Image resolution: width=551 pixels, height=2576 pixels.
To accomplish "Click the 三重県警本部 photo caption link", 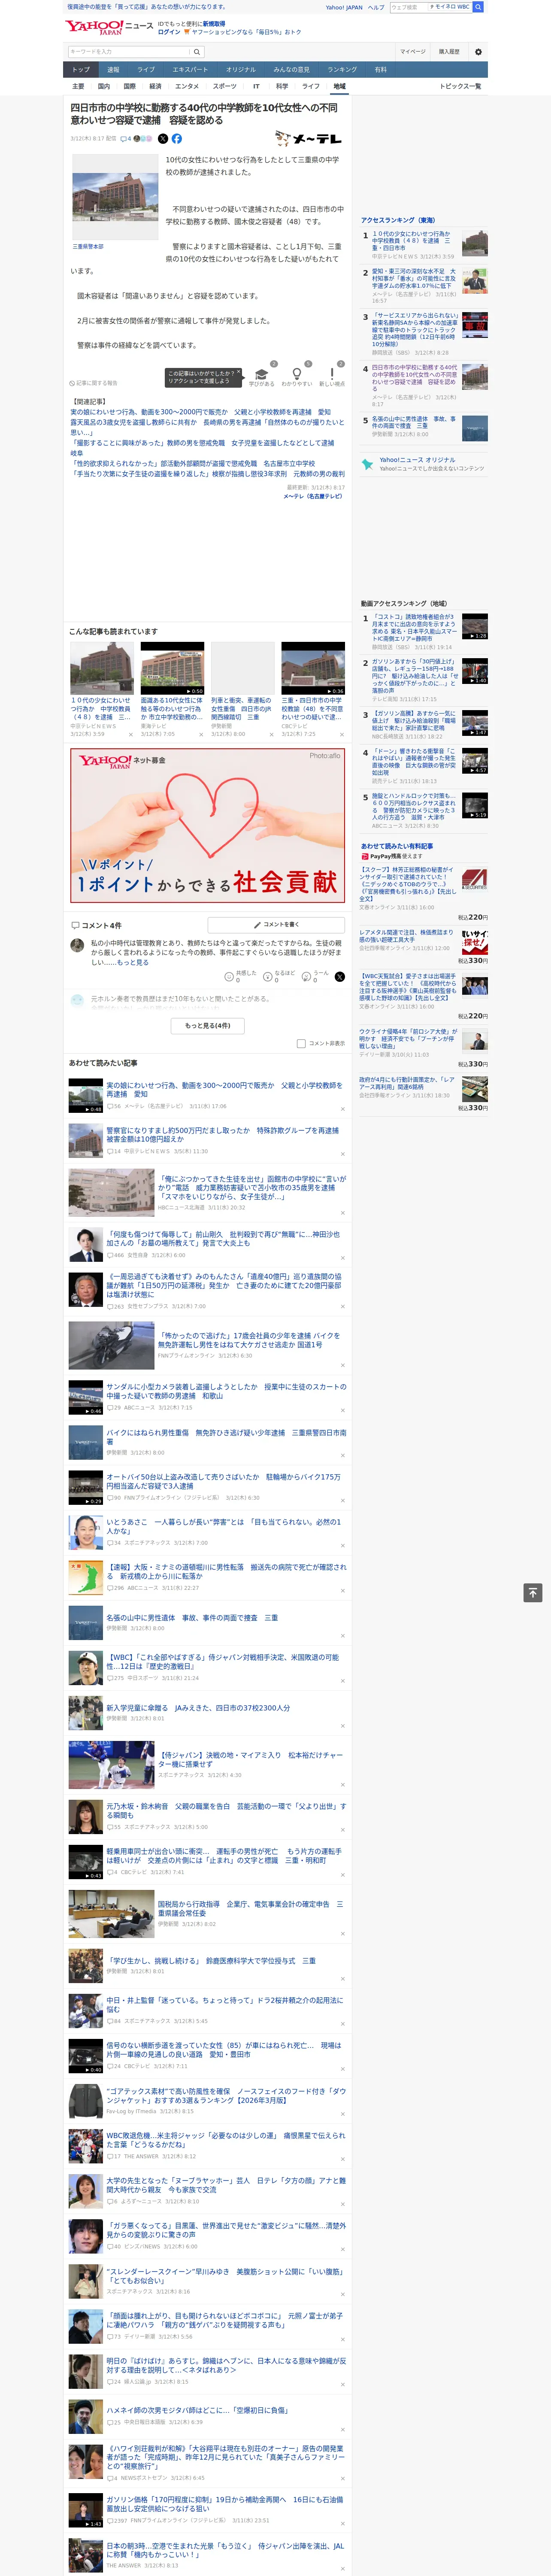I will click(87, 246).
